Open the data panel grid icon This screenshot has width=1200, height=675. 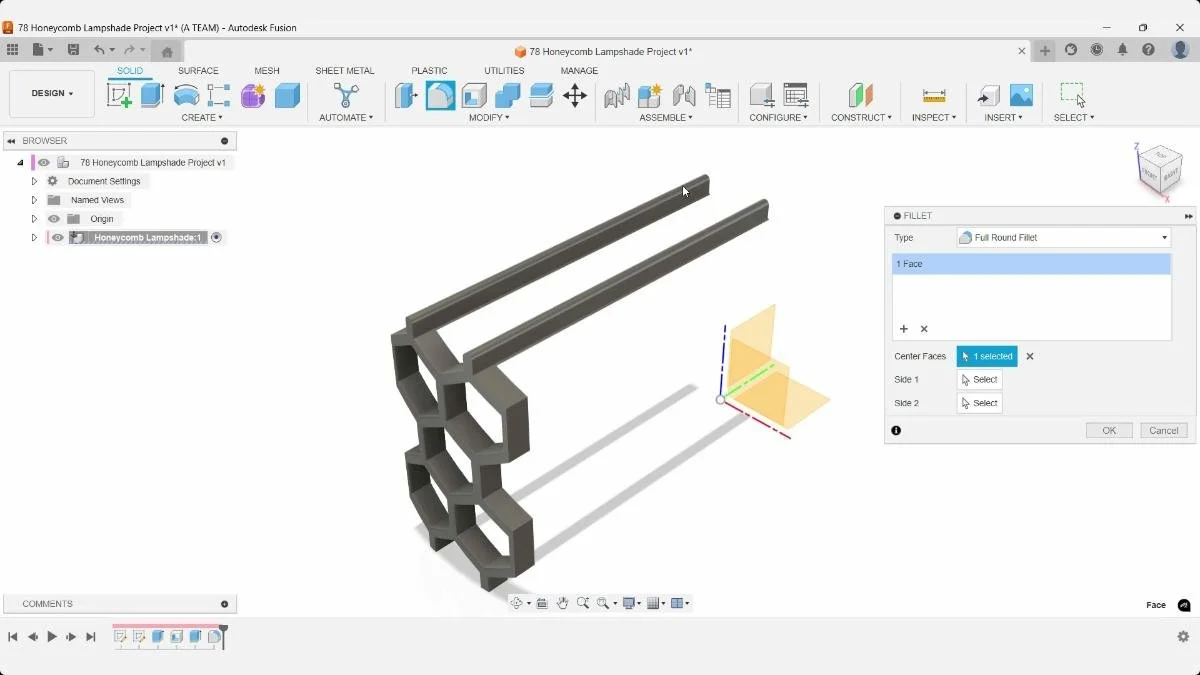(12, 50)
